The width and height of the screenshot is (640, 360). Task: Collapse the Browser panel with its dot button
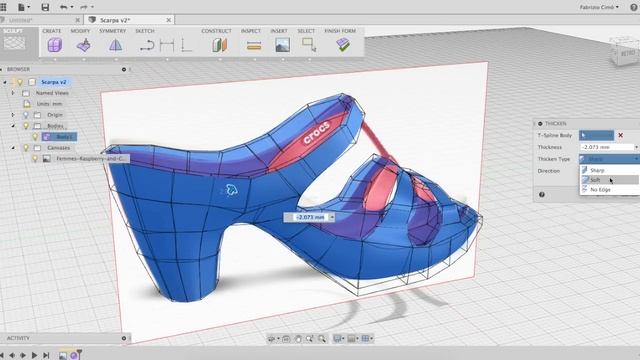point(124,69)
